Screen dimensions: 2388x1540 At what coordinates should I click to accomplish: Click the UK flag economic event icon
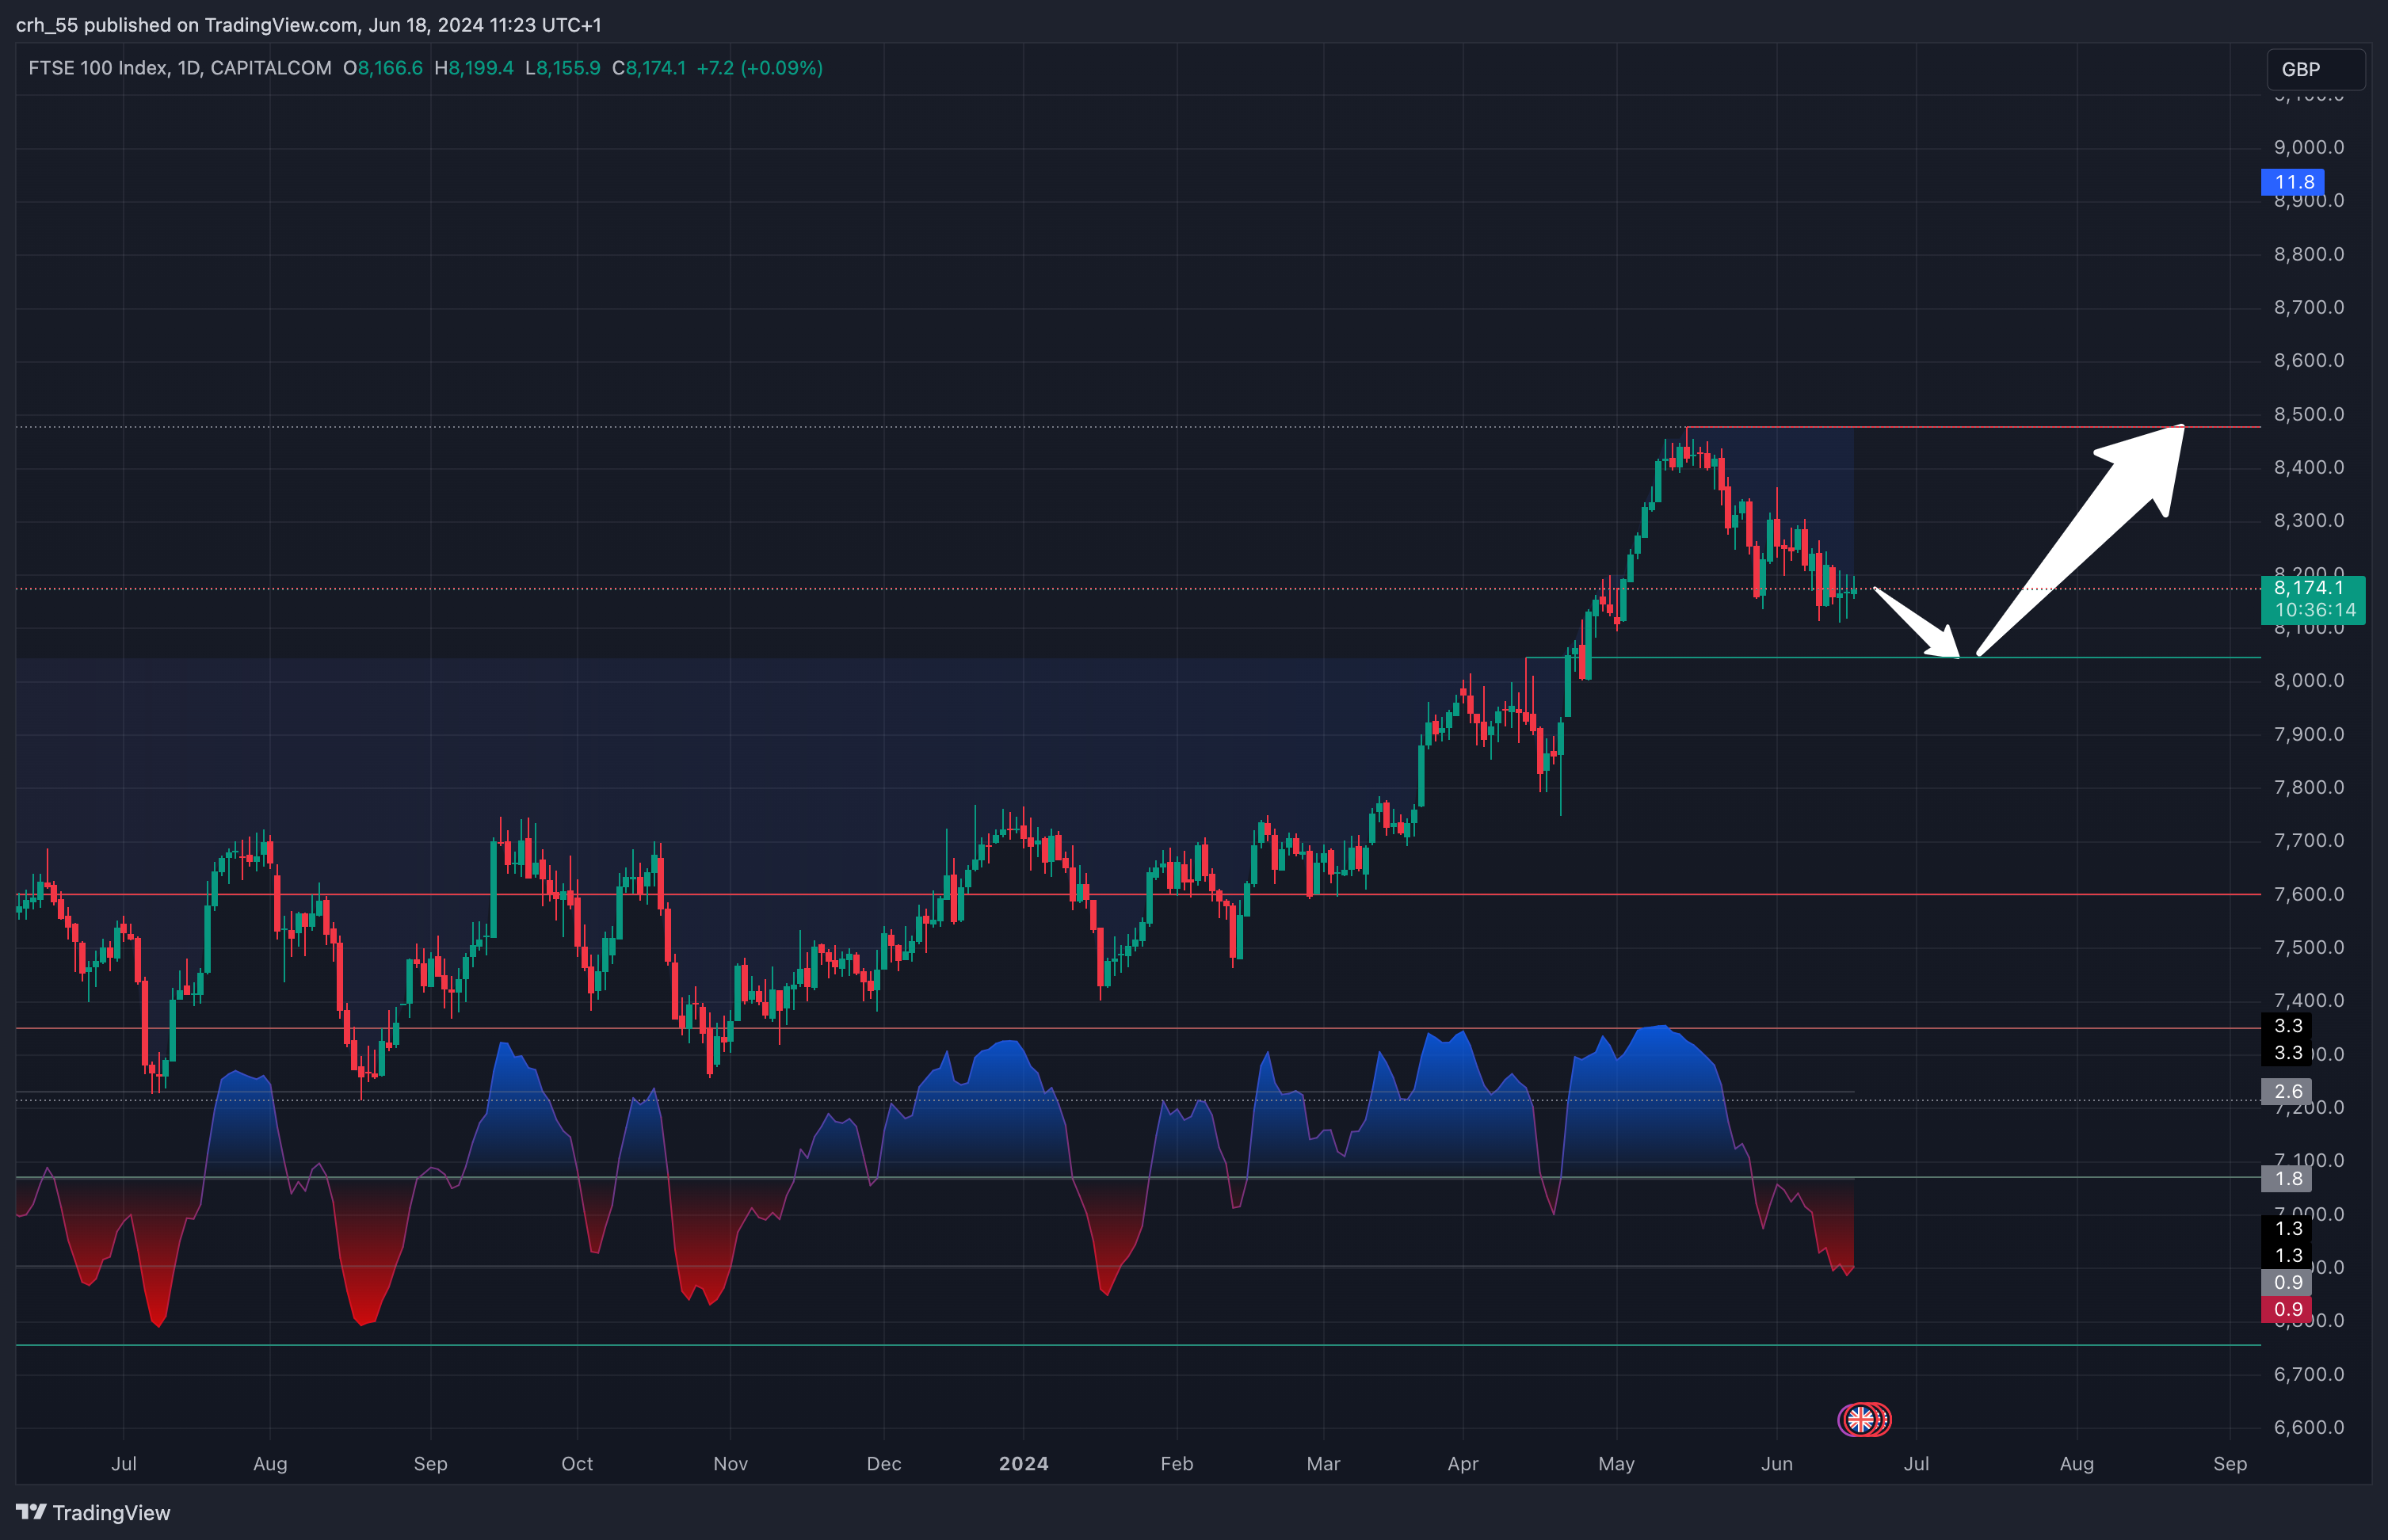pyautogui.click(x=1860, y=1419)
